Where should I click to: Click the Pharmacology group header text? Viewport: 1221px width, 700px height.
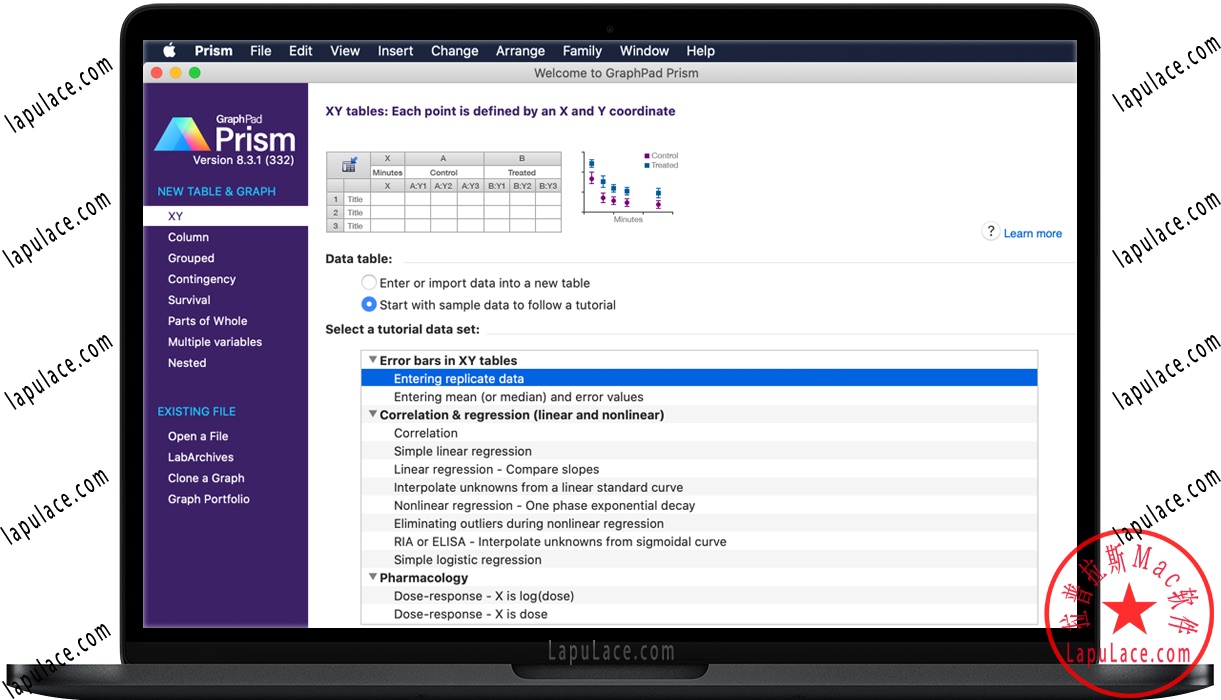(x=424, y=578)
